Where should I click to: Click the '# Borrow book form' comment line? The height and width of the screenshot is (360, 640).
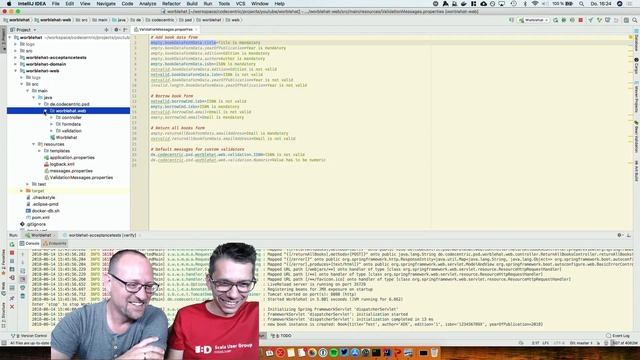172,96
